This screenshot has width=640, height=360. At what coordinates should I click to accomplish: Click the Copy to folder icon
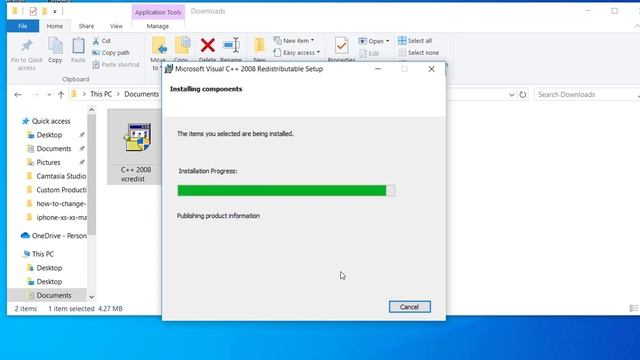pos(182,46)
